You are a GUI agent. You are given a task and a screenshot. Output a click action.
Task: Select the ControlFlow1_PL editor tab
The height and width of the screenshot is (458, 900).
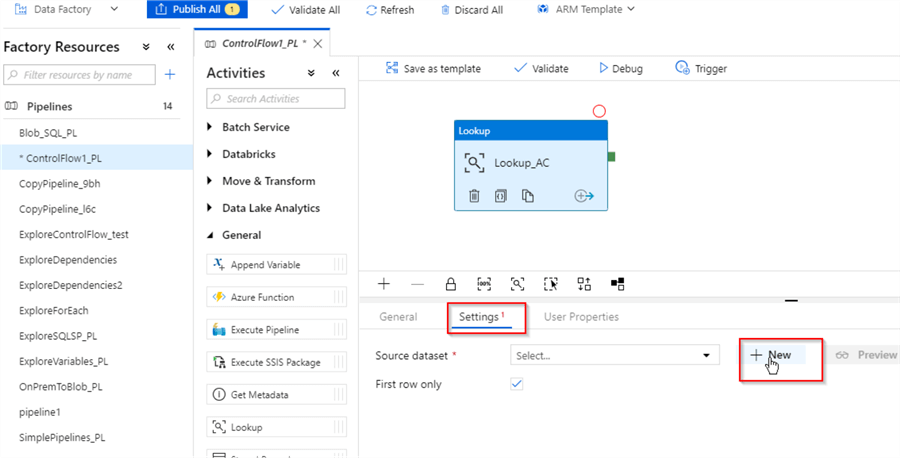click(x=264, y=43)
